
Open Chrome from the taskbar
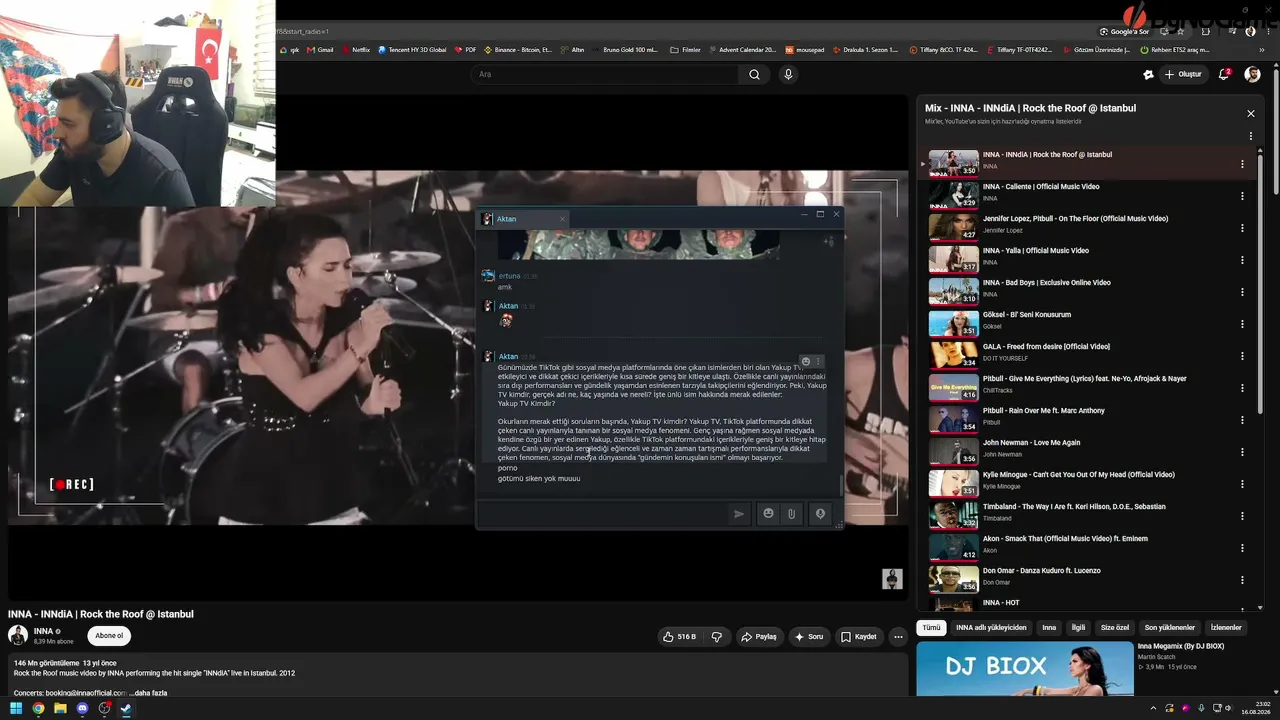(38, 709)
